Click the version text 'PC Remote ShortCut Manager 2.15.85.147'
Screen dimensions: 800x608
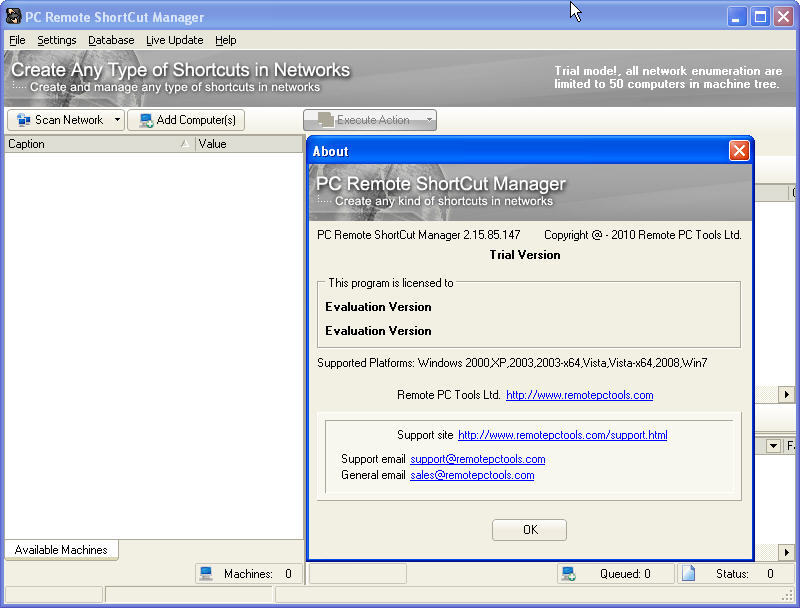tap(418, 235)
